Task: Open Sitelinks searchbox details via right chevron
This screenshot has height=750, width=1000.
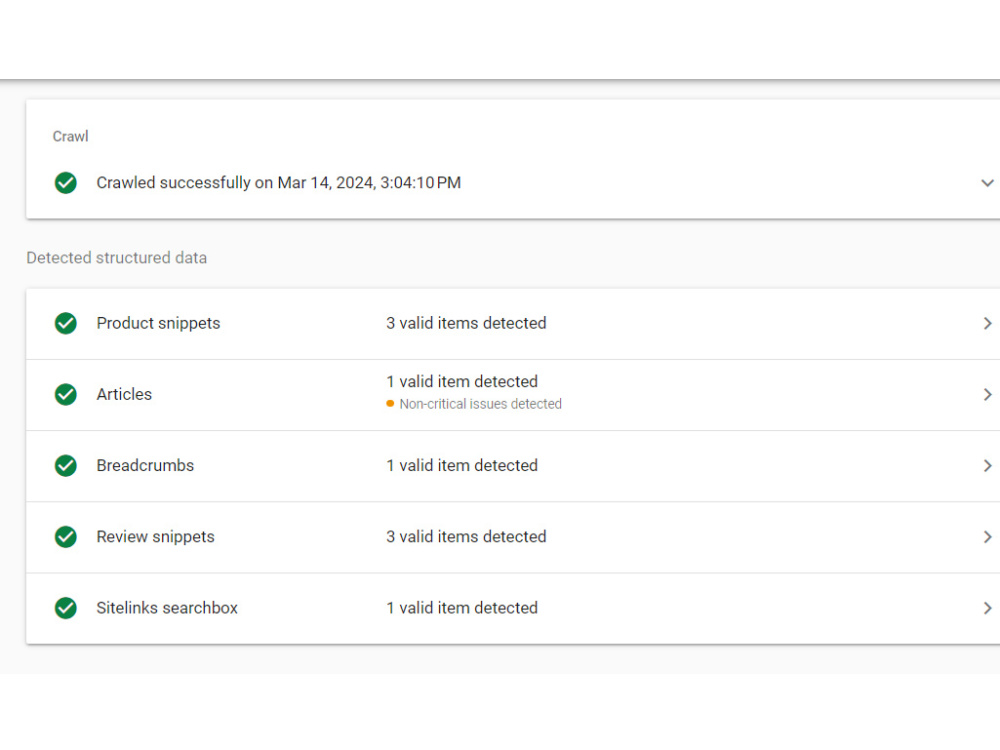Action: [x=987, y=608]
